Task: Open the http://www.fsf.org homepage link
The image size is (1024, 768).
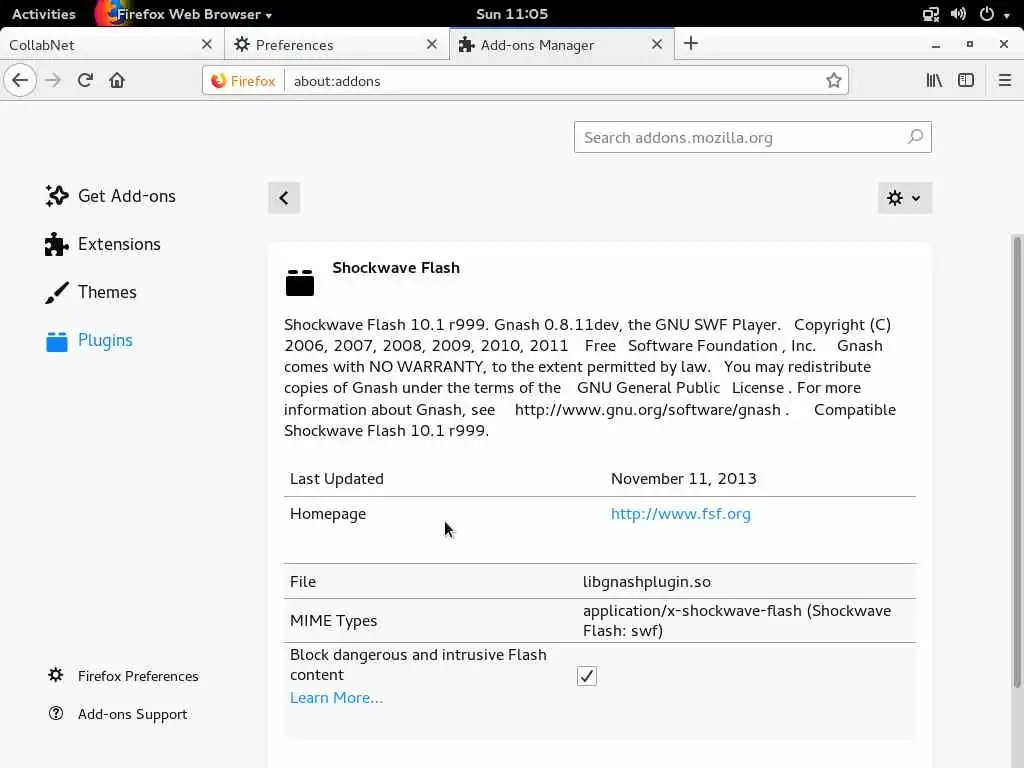Action: coord(680,514)
